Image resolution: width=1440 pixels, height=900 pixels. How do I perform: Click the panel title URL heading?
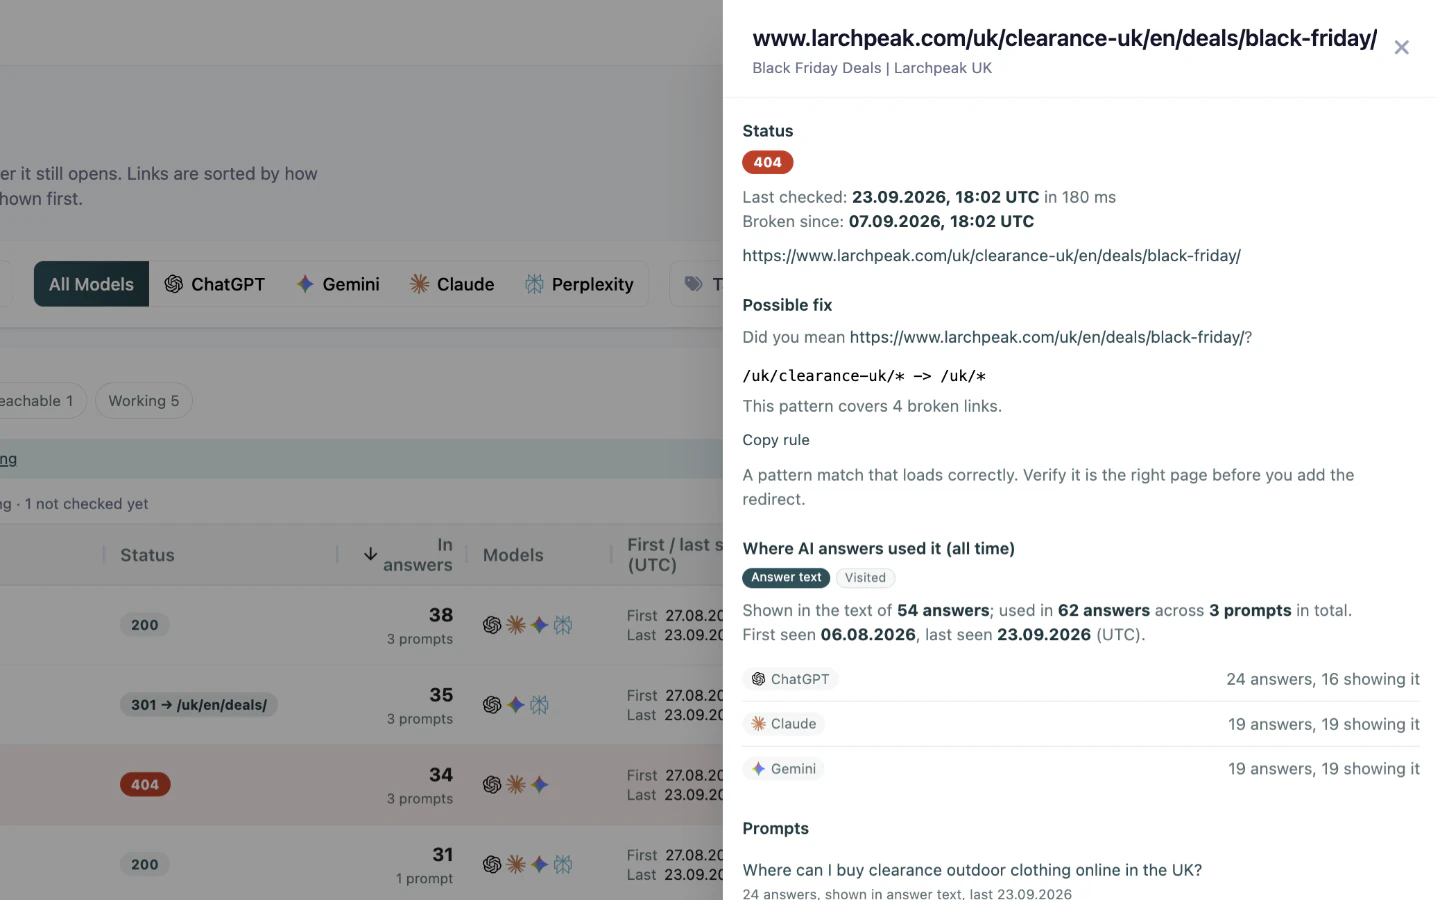[1065, 38]
